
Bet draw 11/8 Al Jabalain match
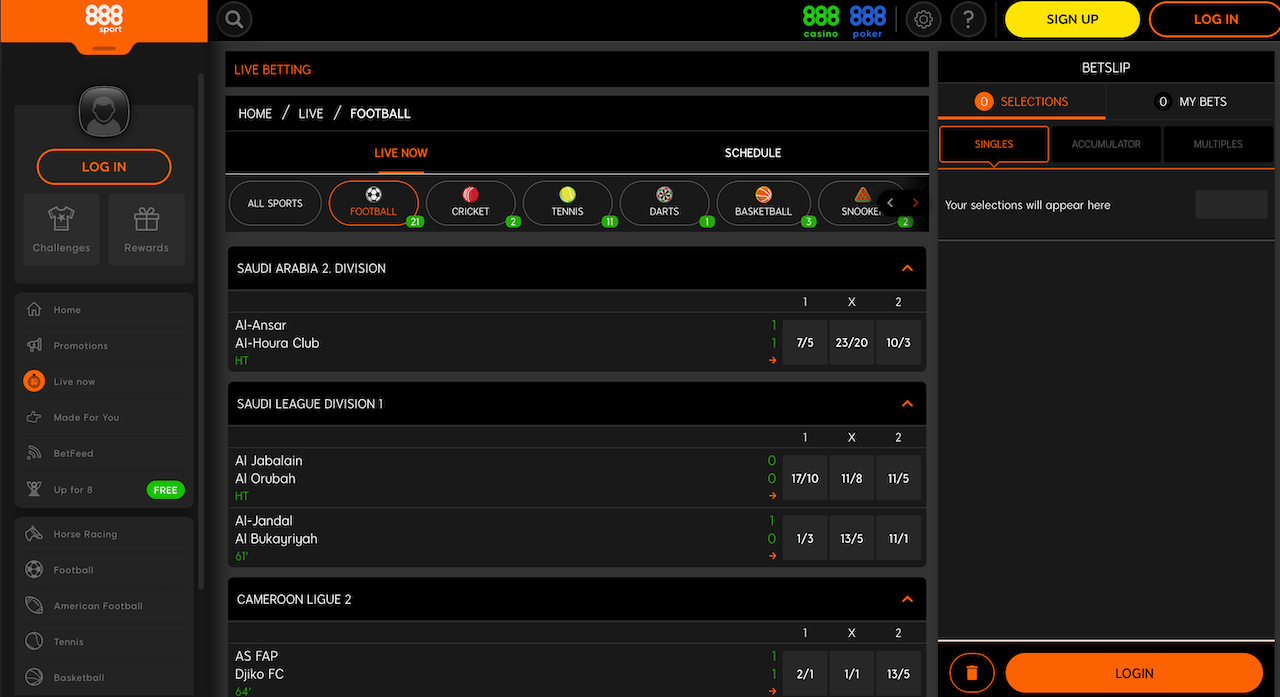click(x=852, y=478)
